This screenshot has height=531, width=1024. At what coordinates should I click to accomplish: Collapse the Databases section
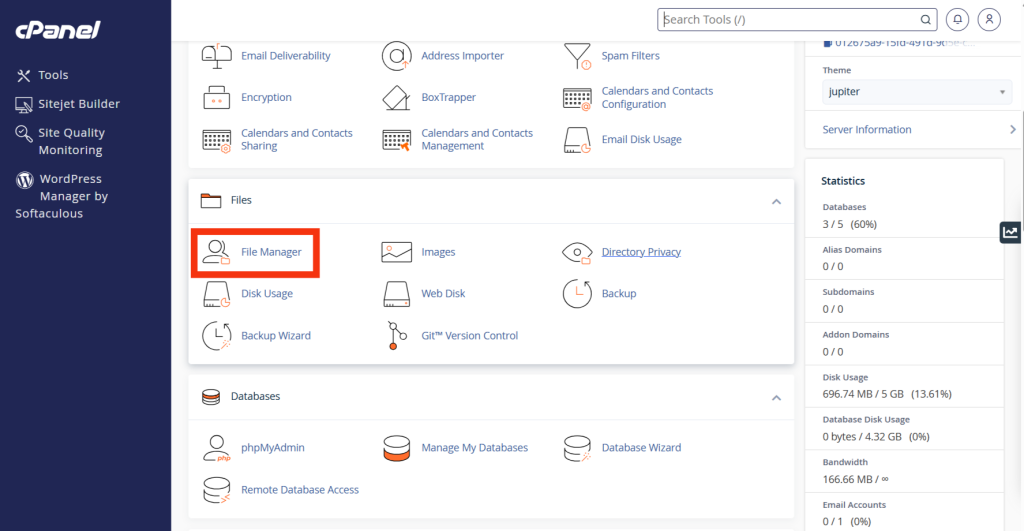[776, 397]
